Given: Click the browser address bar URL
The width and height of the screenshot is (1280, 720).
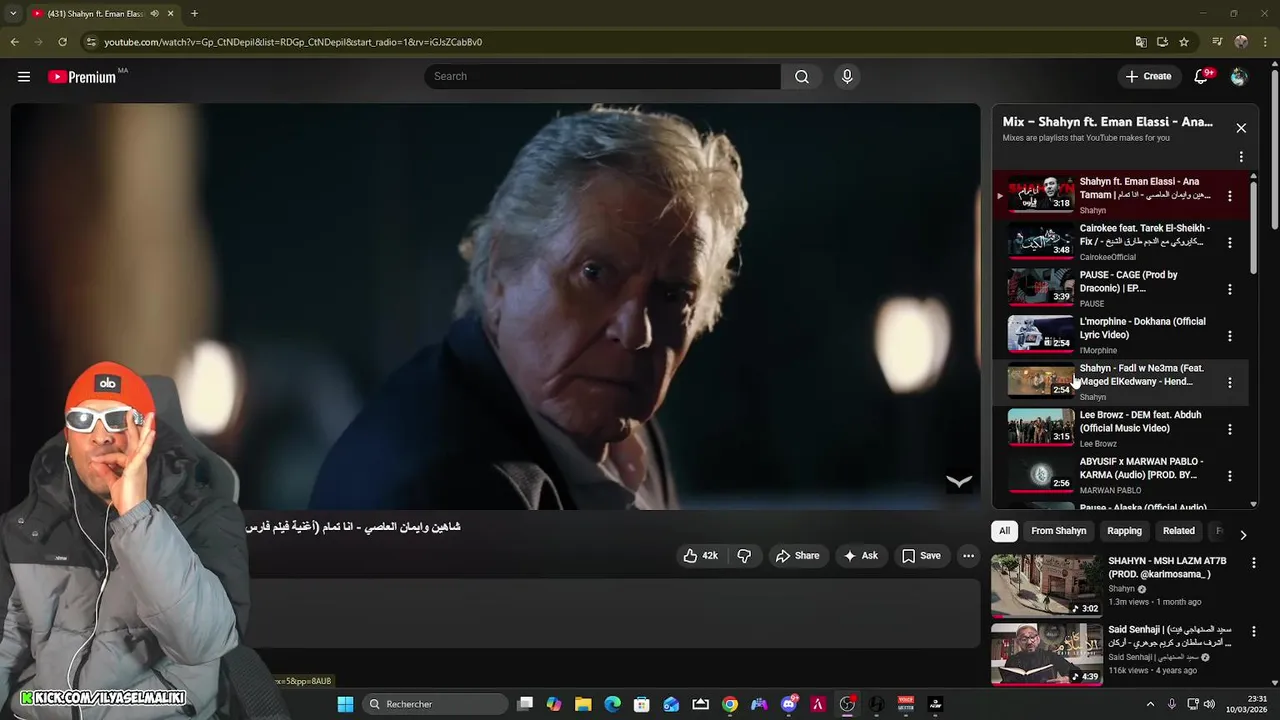Looking at the screenshot, I should 293,42.
